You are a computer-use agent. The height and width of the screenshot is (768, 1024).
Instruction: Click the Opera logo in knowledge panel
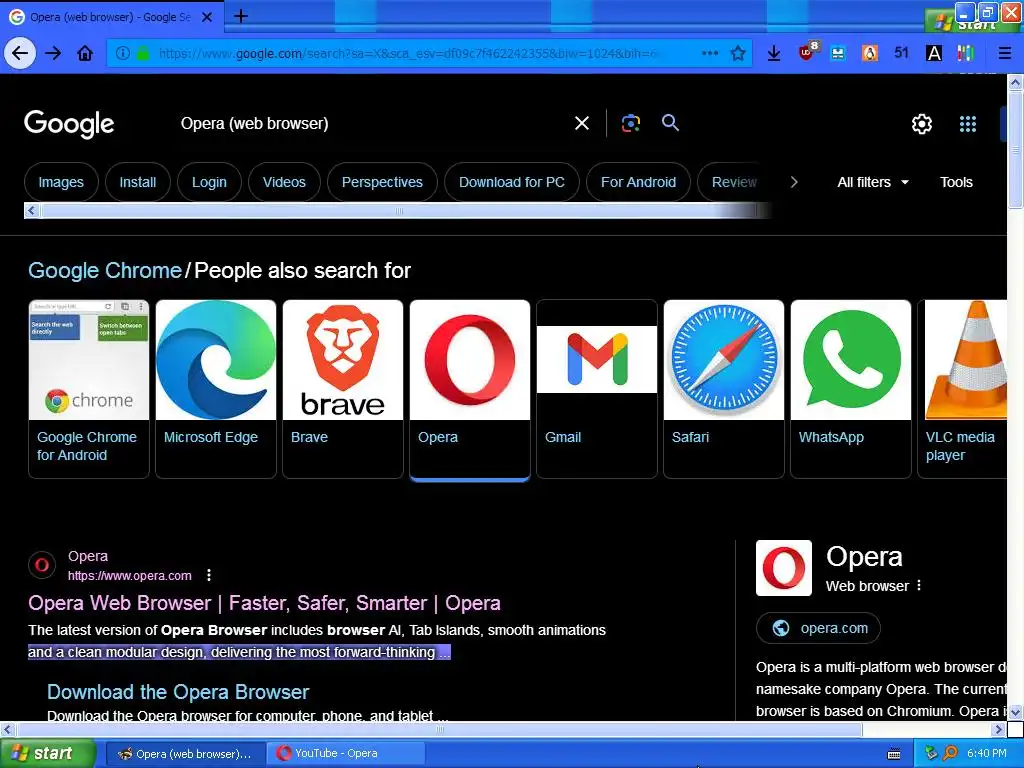tap(784, 568)
